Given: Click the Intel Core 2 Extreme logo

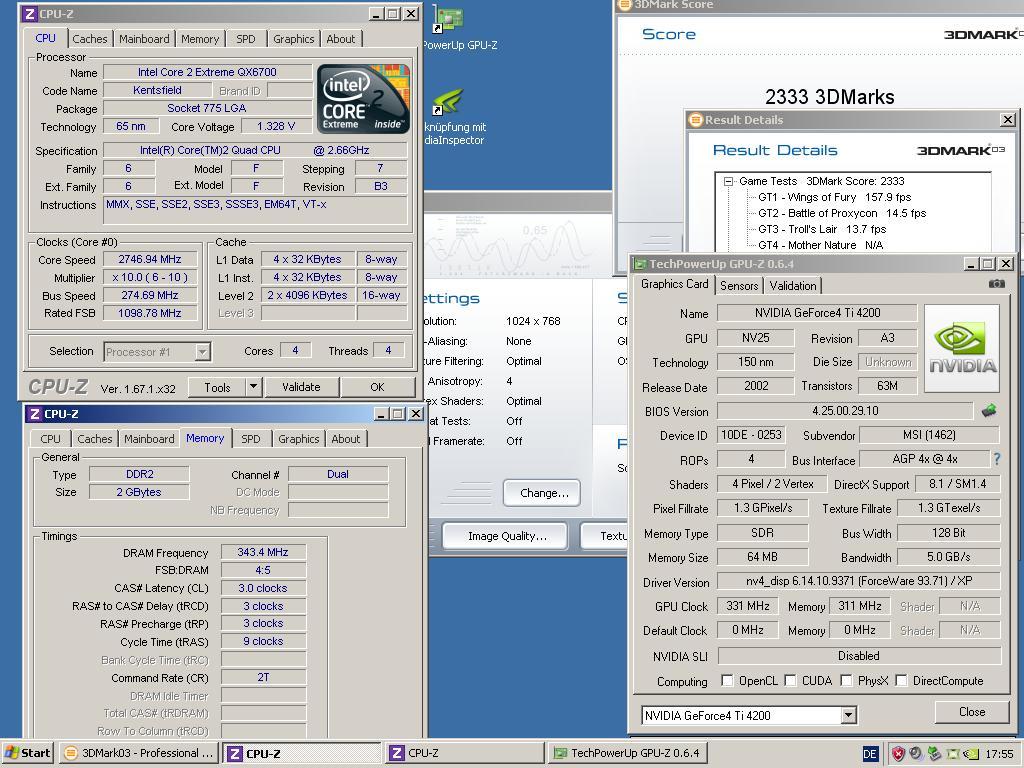Looking at the screenshot, I should tap(364, 99).
